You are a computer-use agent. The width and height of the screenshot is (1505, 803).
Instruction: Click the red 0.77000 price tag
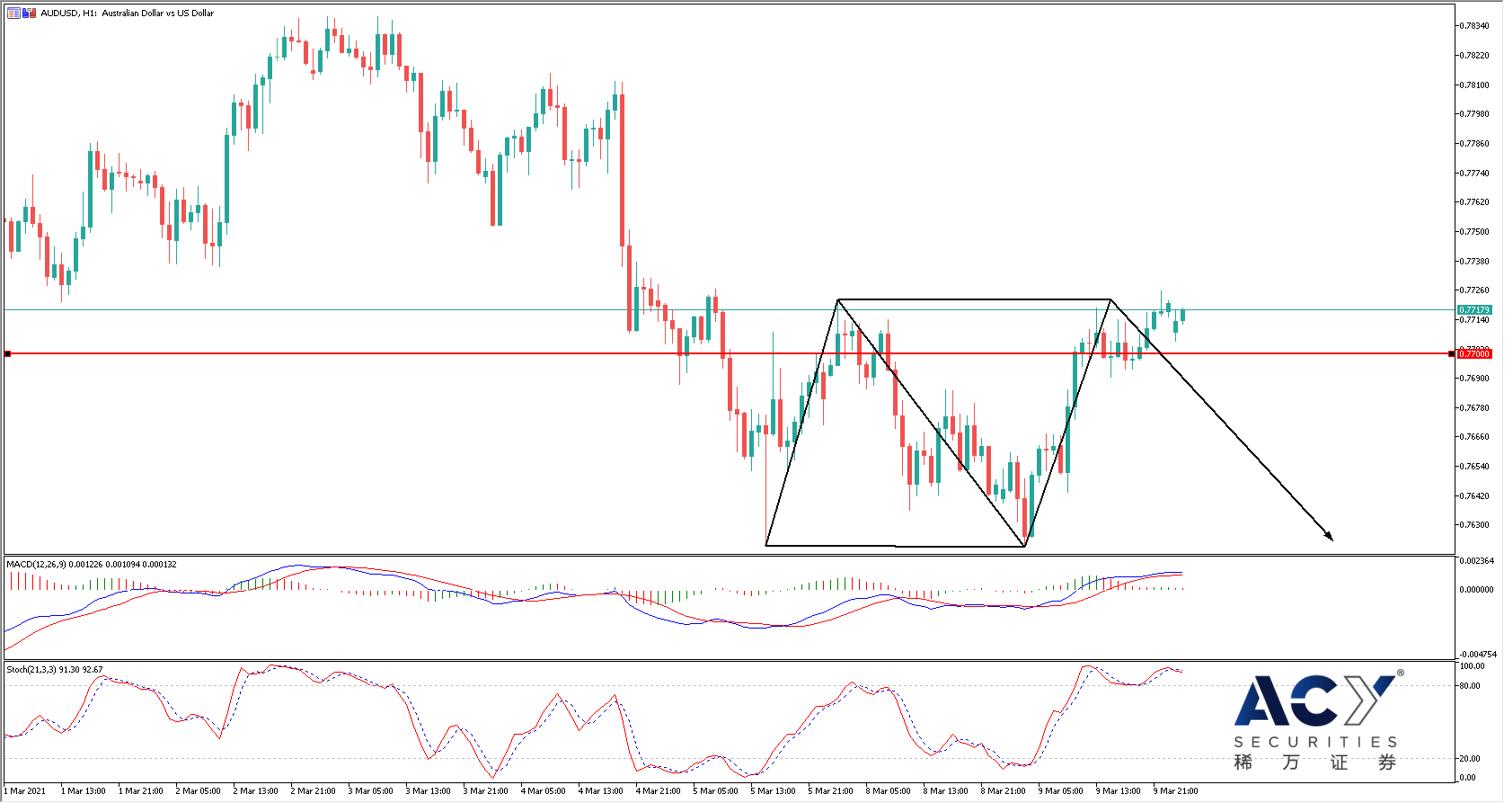tap(1474, 354)
